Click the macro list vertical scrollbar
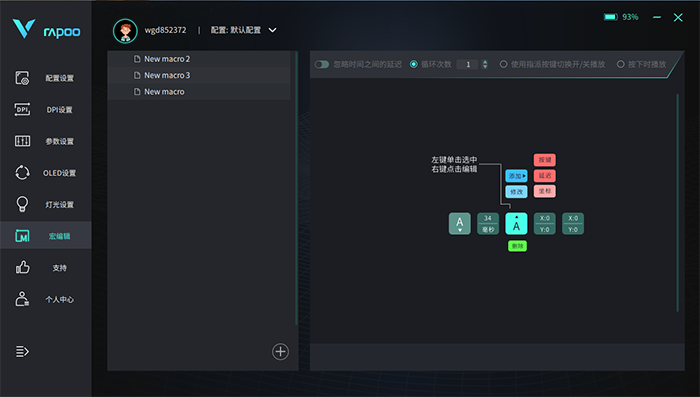 (x=296, y=188)
